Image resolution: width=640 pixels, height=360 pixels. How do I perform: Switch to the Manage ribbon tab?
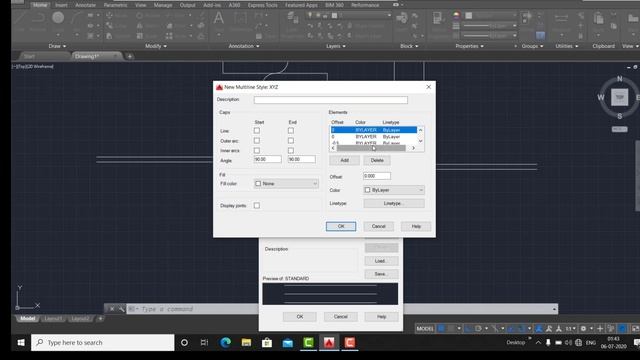163,5
